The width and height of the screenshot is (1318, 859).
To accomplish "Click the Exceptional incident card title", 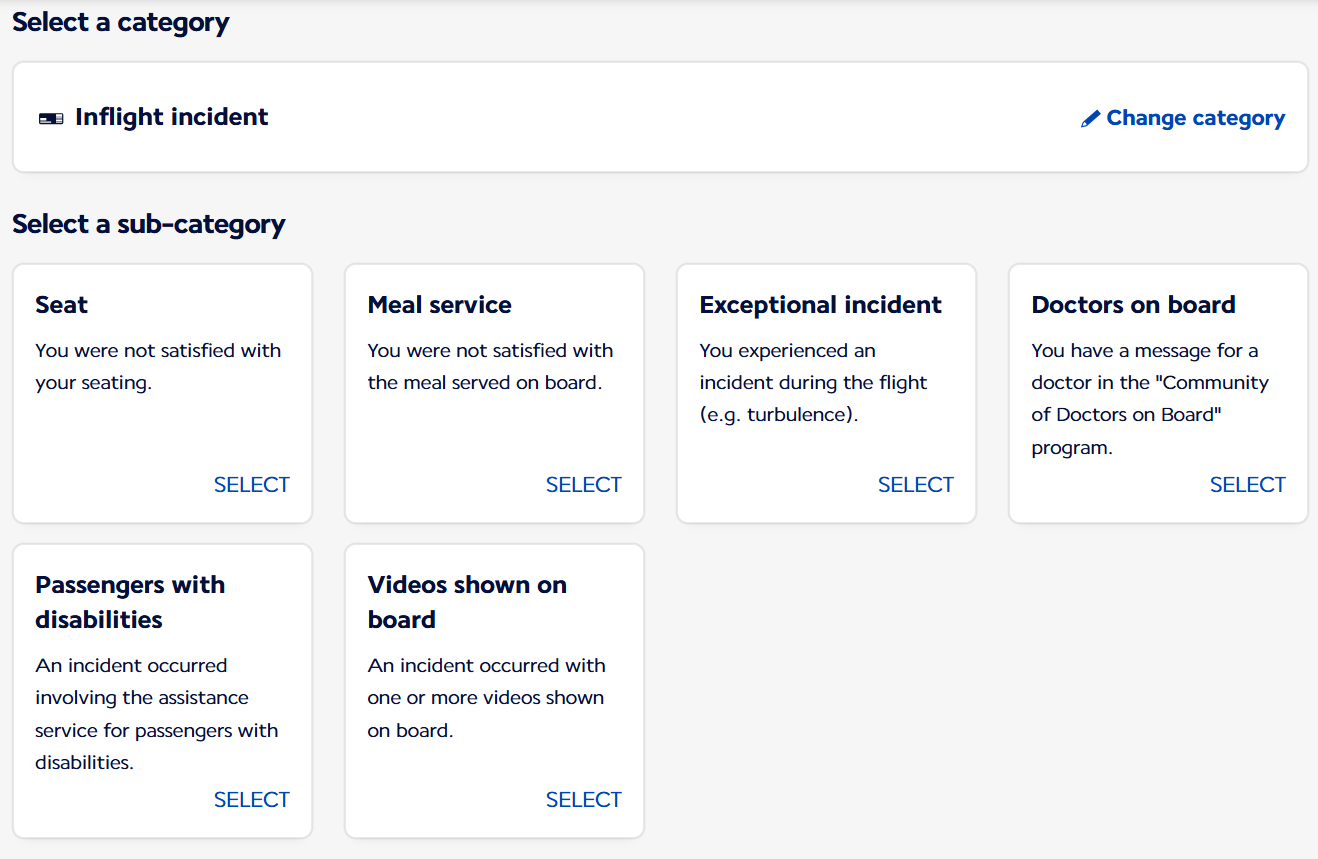I will click(820, 305).
